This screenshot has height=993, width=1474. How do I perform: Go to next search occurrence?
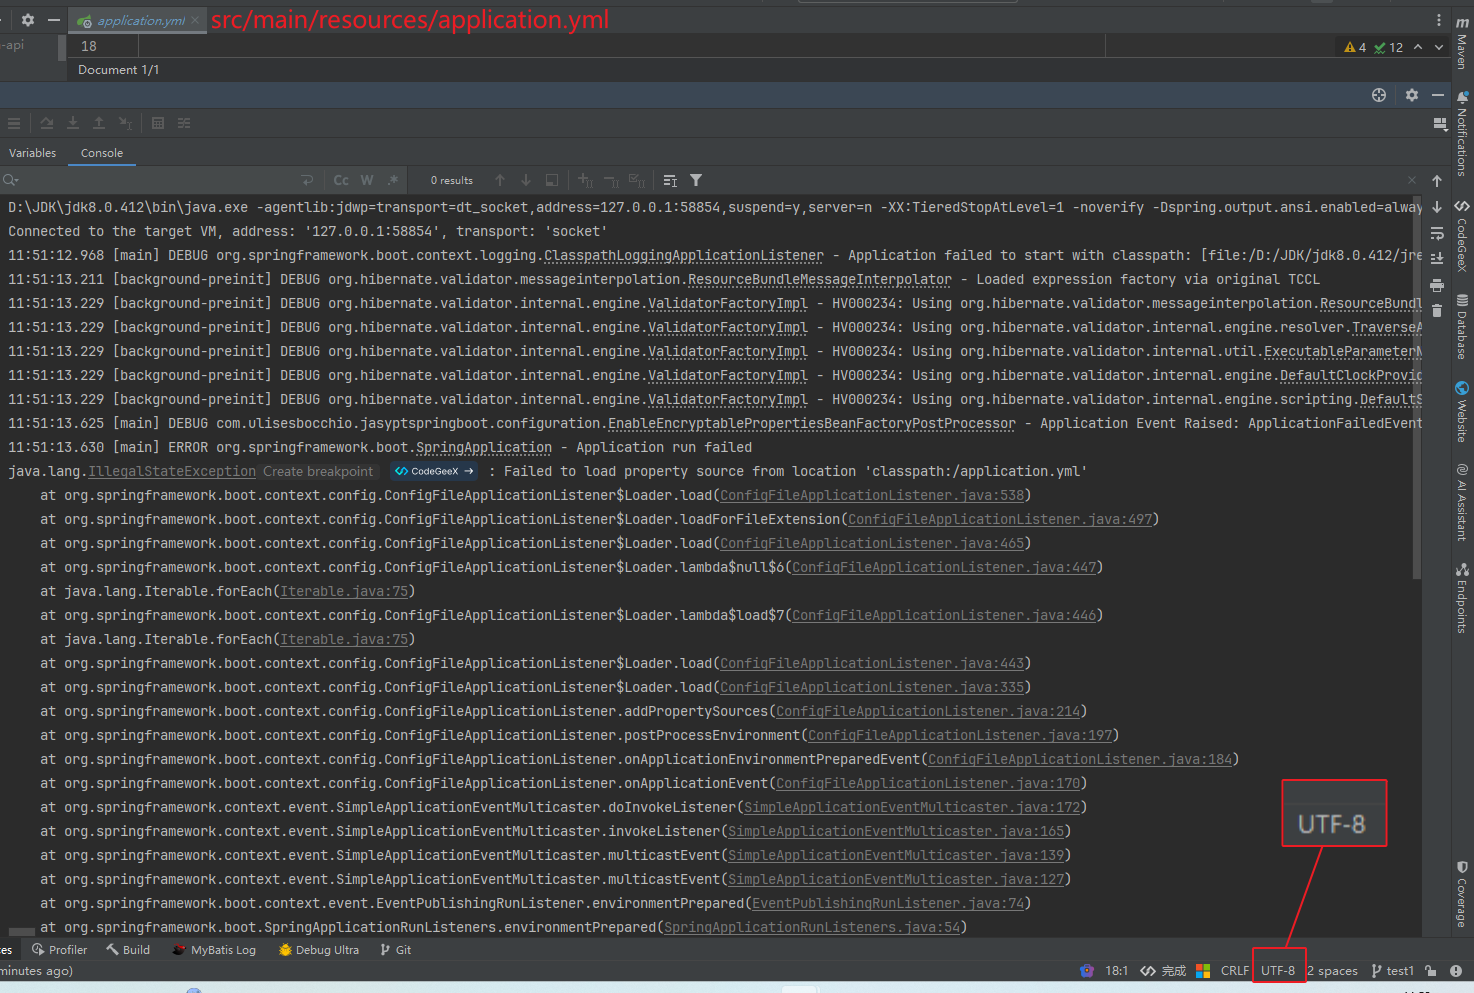tap(526, 180)
